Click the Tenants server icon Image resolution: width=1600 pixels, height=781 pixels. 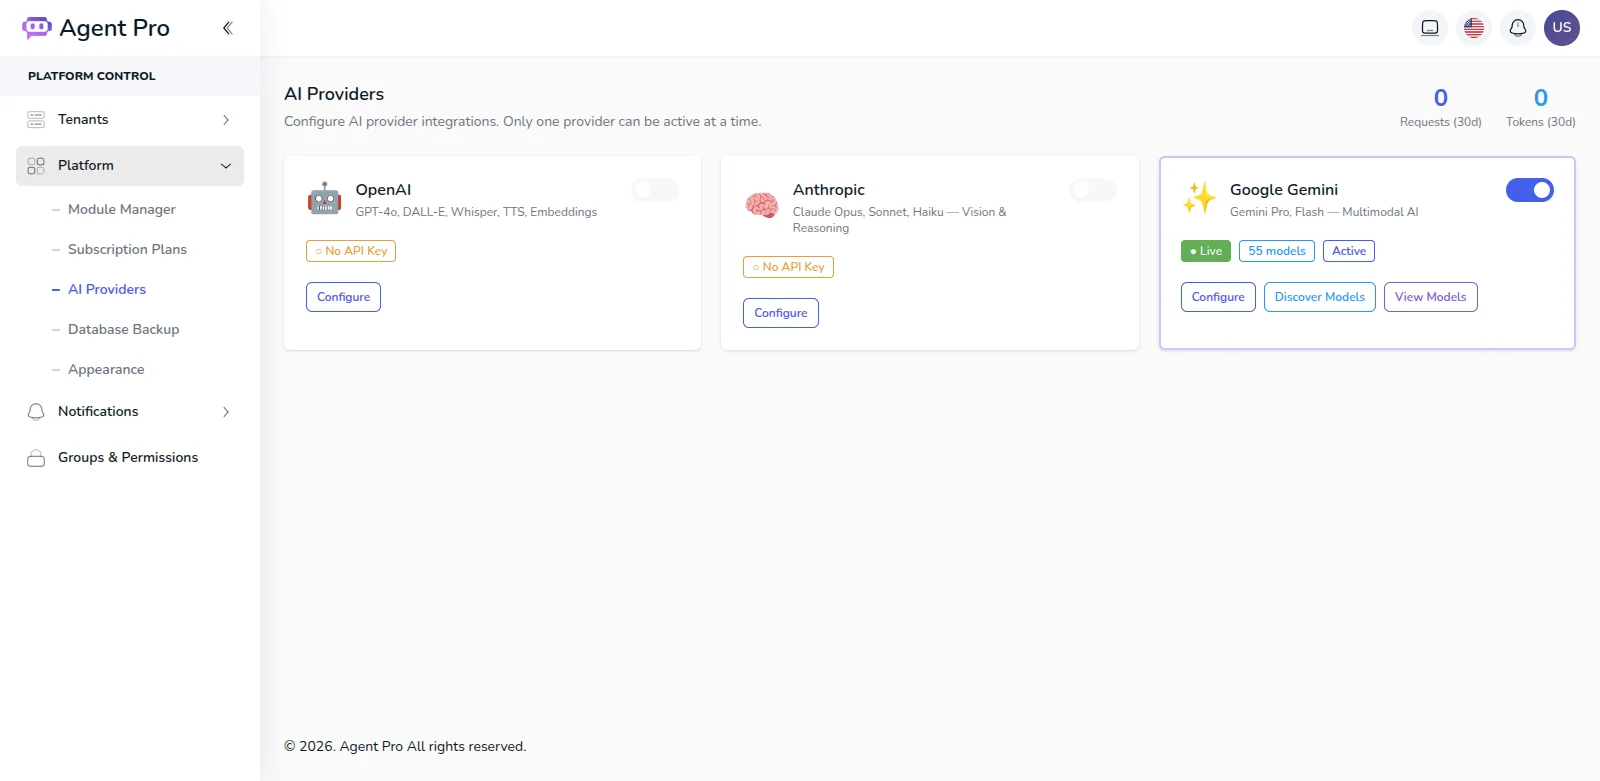pos(36,120)
